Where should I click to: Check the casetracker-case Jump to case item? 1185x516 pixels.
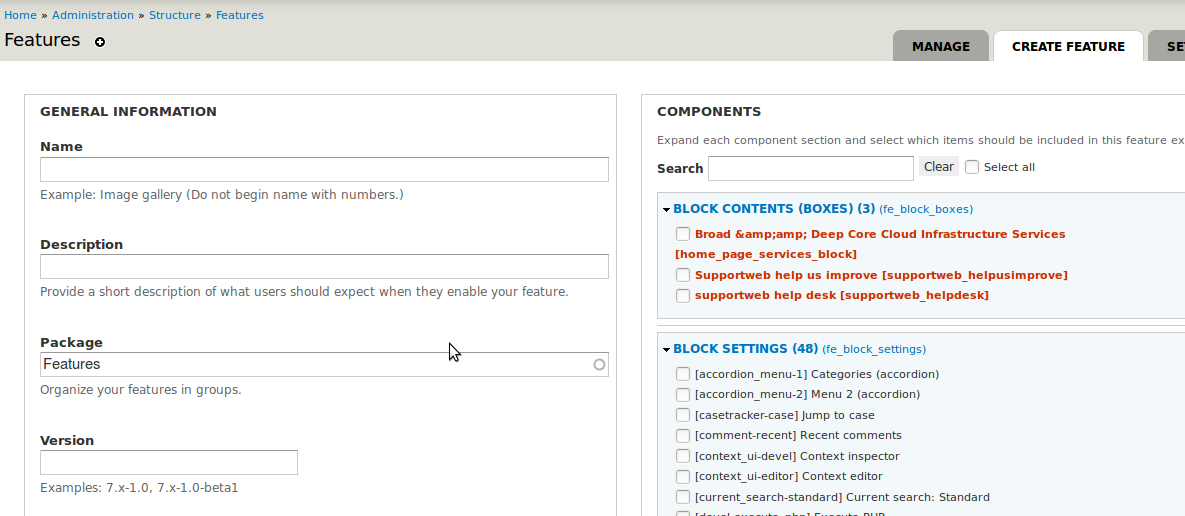pyautogui.click(x=683, y=415)
